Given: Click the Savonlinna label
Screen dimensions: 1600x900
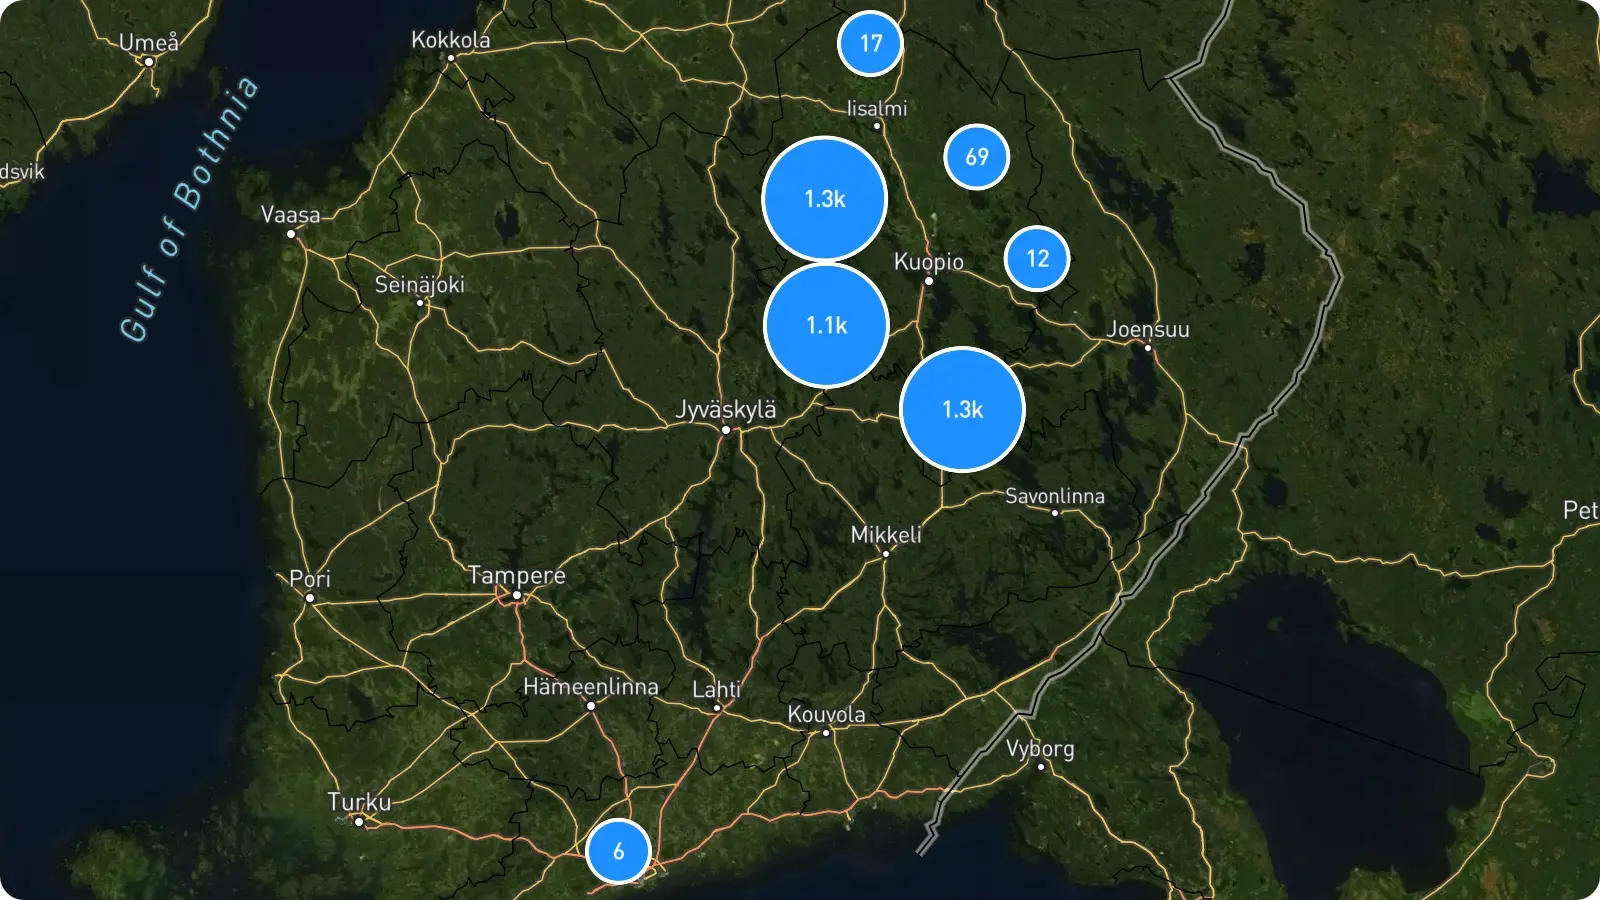Looking at the screenshot, I should 1055,496.
